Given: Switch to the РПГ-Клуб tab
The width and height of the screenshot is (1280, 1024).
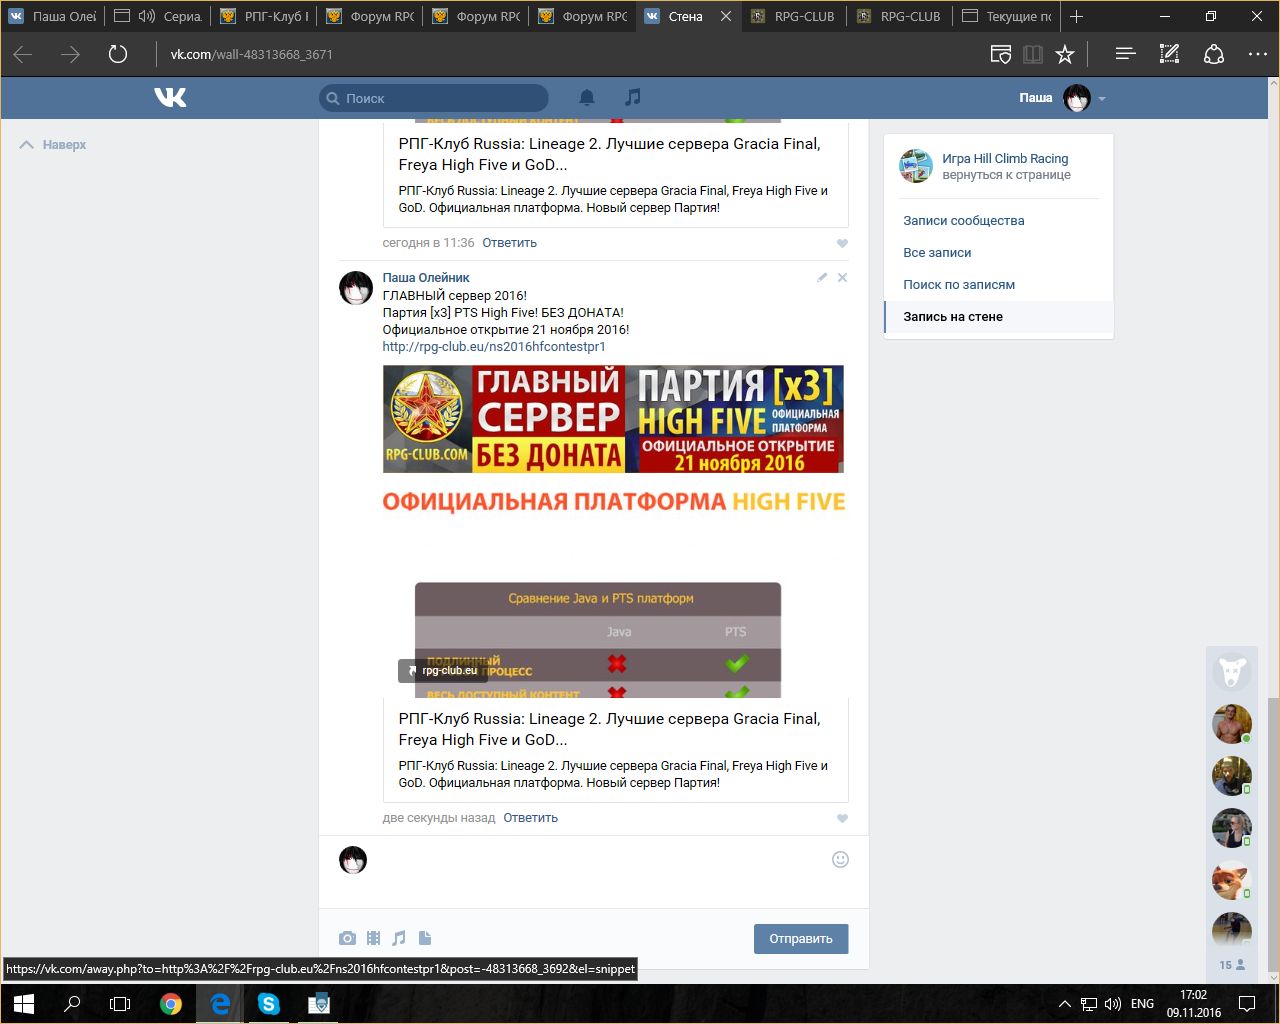Looking at the screenshot, I should pos(265,16).
